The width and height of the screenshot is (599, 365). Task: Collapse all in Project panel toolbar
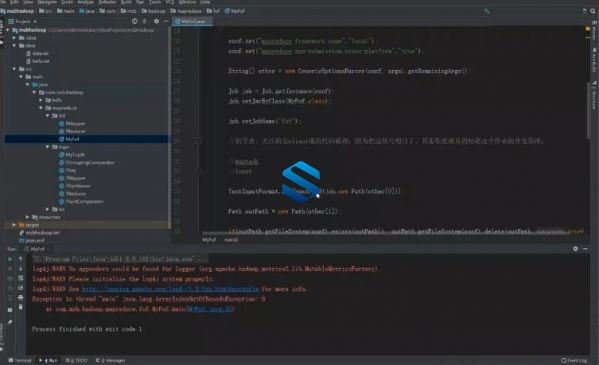[x=144, y=21]
